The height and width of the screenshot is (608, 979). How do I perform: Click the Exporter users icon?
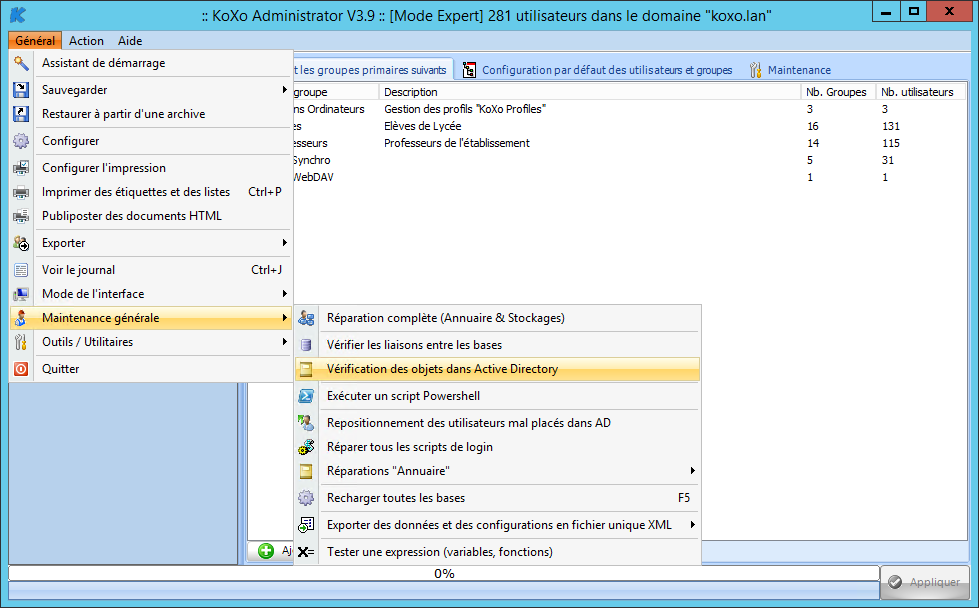[x=21, y=243]
